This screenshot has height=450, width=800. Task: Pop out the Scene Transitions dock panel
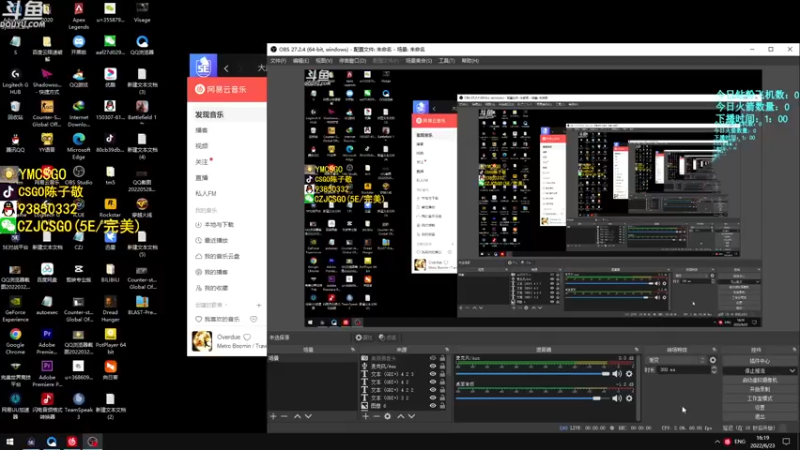click(x=714, y=349)
